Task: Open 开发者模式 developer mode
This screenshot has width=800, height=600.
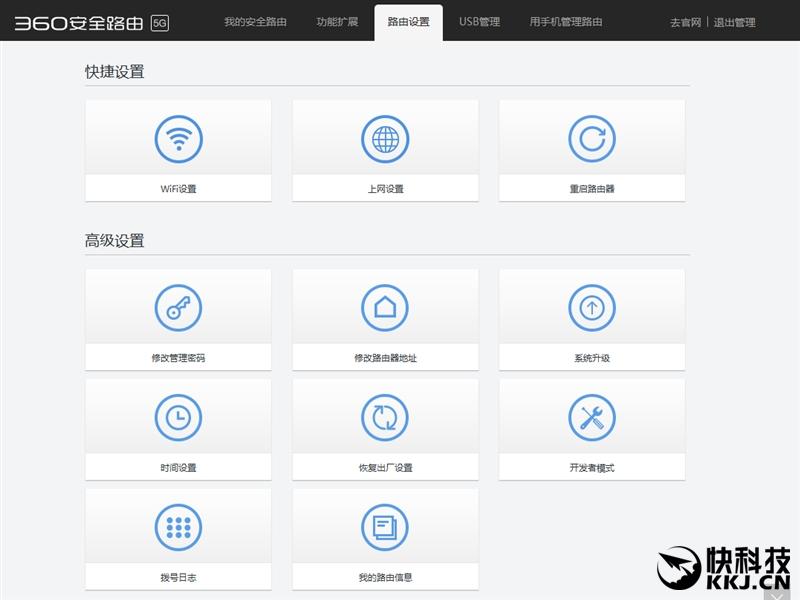Action: click(592, 421)
